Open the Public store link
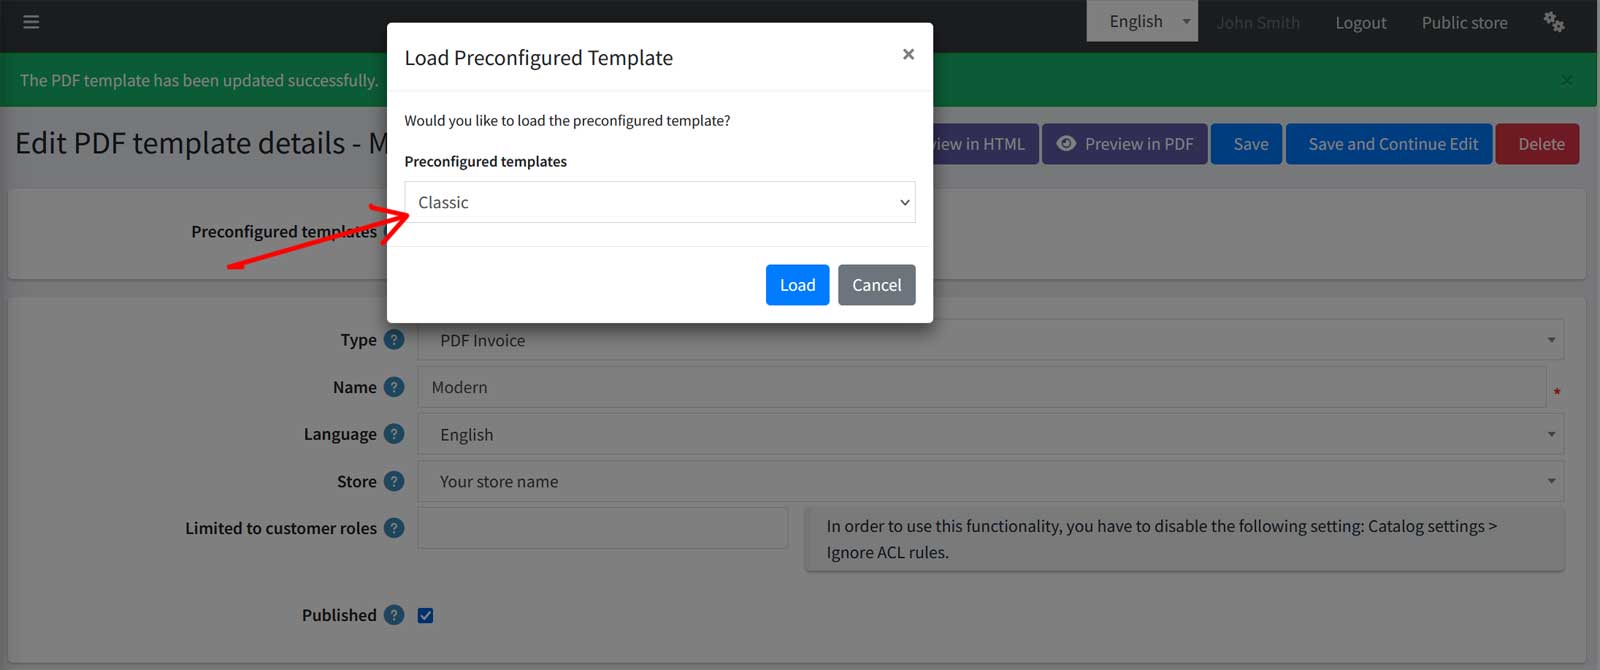1600x670 pixels. point(1464,22)
